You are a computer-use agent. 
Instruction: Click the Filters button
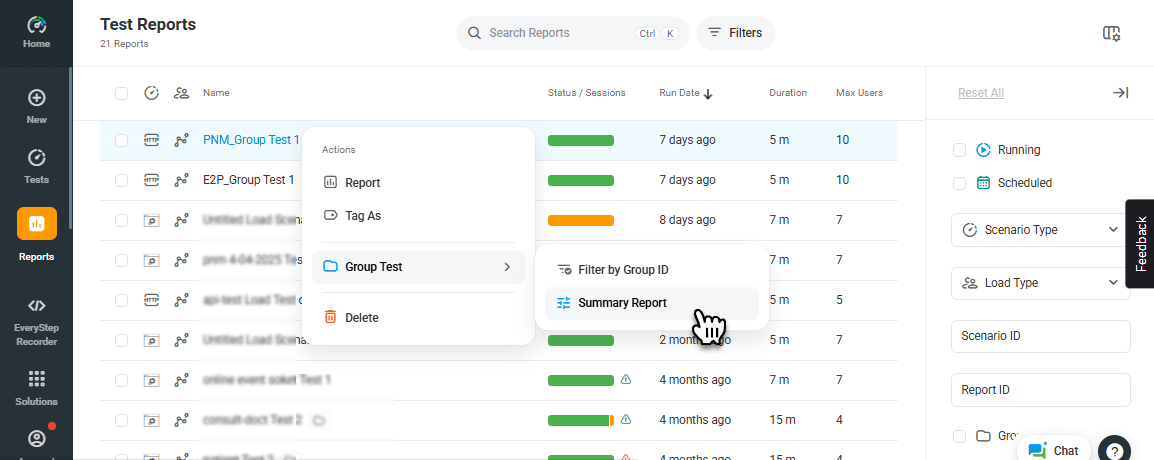coord(735,33)
